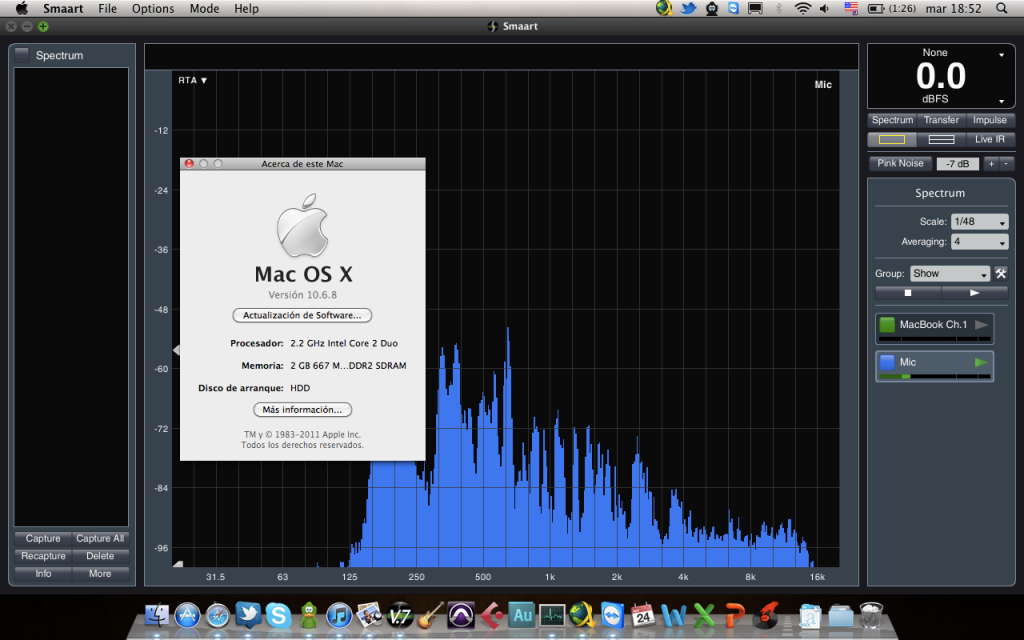Viewport: 1024px width, 640px height.
Task: Increase pink noise level with plus button
Action: click(991, 164)
